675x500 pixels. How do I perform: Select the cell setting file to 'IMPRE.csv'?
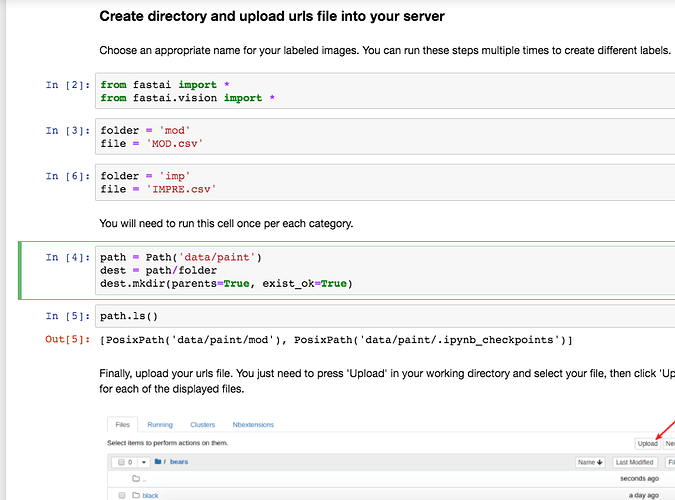385,182
